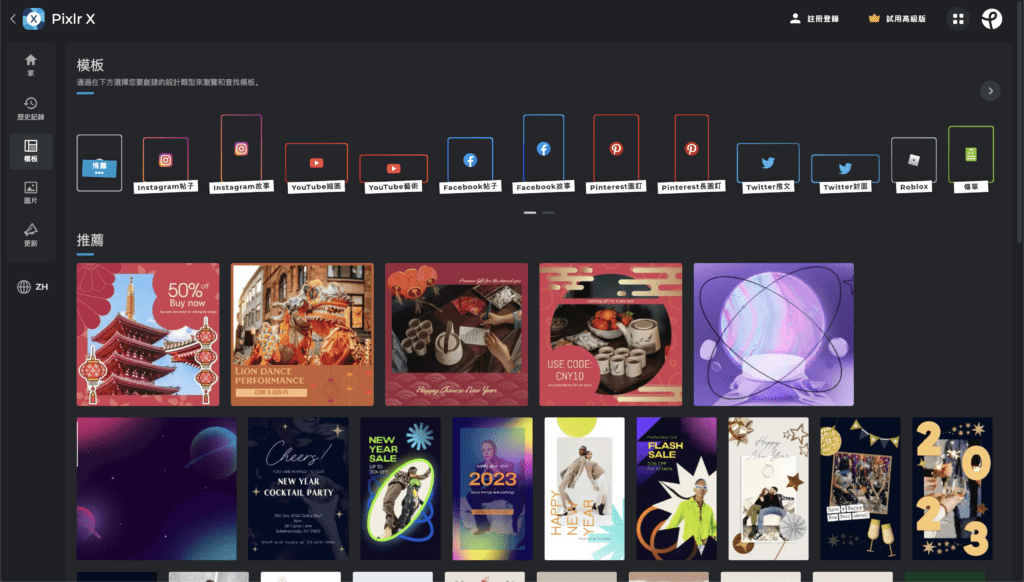The width and height of the screenshot is (1024, 582).
Task: Open the apps grid icon in header
Action: (x=958, y=19)
